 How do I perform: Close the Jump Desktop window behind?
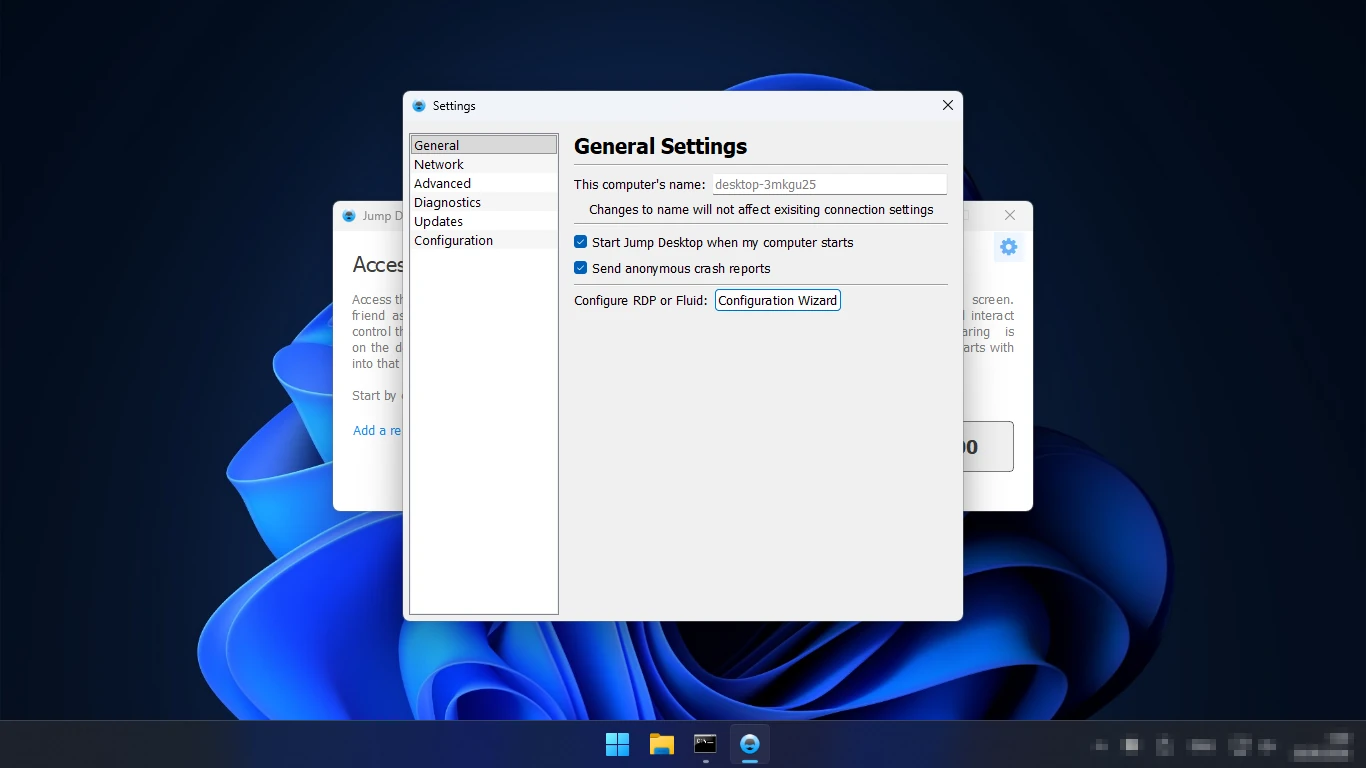pos(1010,215)
